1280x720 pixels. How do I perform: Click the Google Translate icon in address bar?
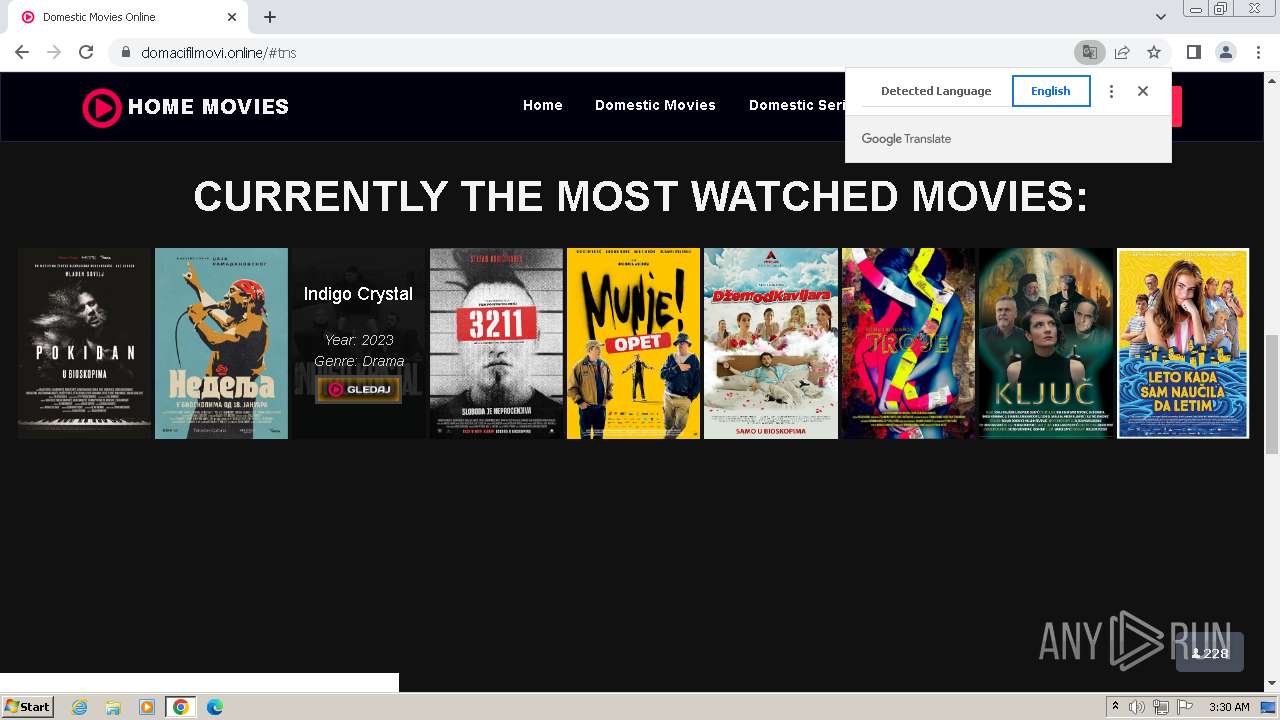[x=1089, y=52]
